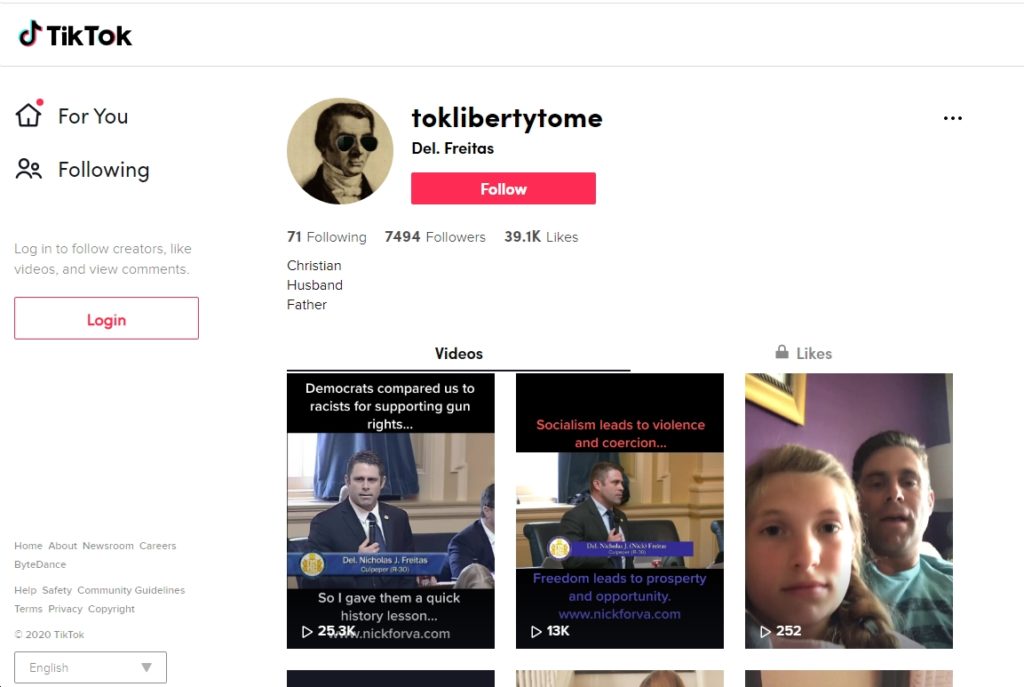Screen dimensions: 1024x687
Task: Open the For You home icon
Action: click(29, 114)
